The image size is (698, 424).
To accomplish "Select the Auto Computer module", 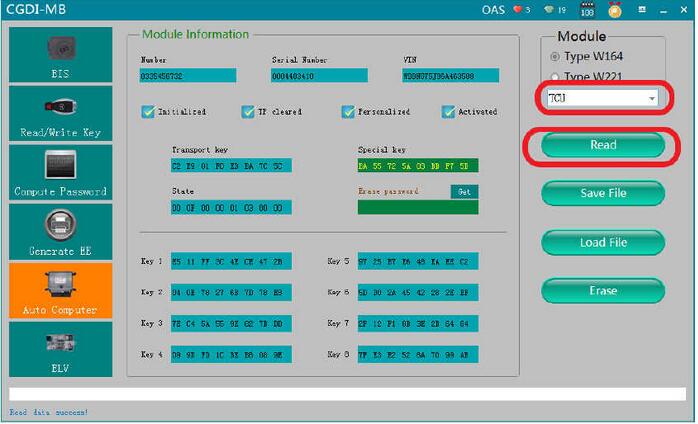I will (x=61, y=290).
